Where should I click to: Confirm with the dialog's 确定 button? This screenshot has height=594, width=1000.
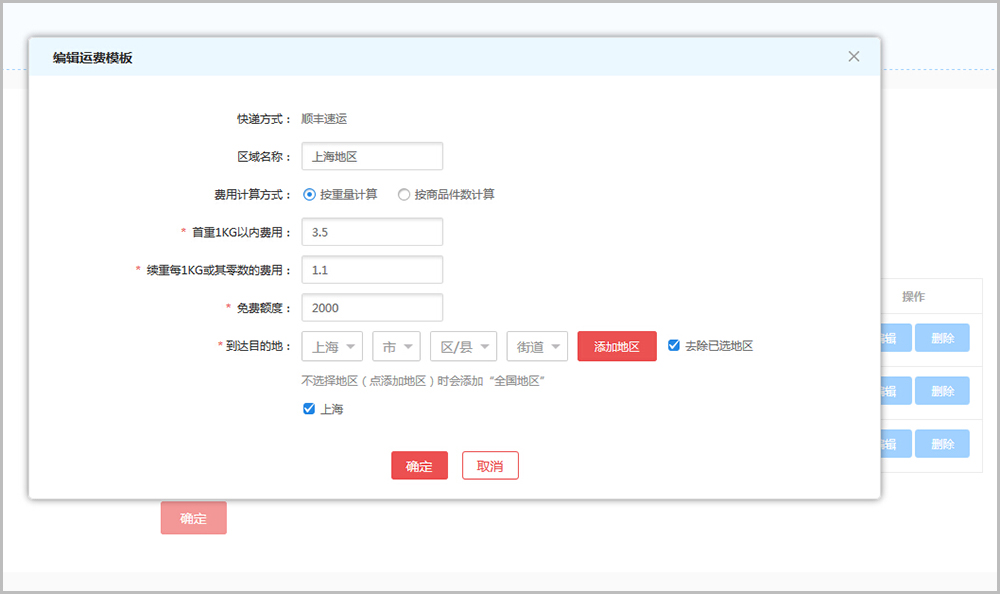[419, 466]
